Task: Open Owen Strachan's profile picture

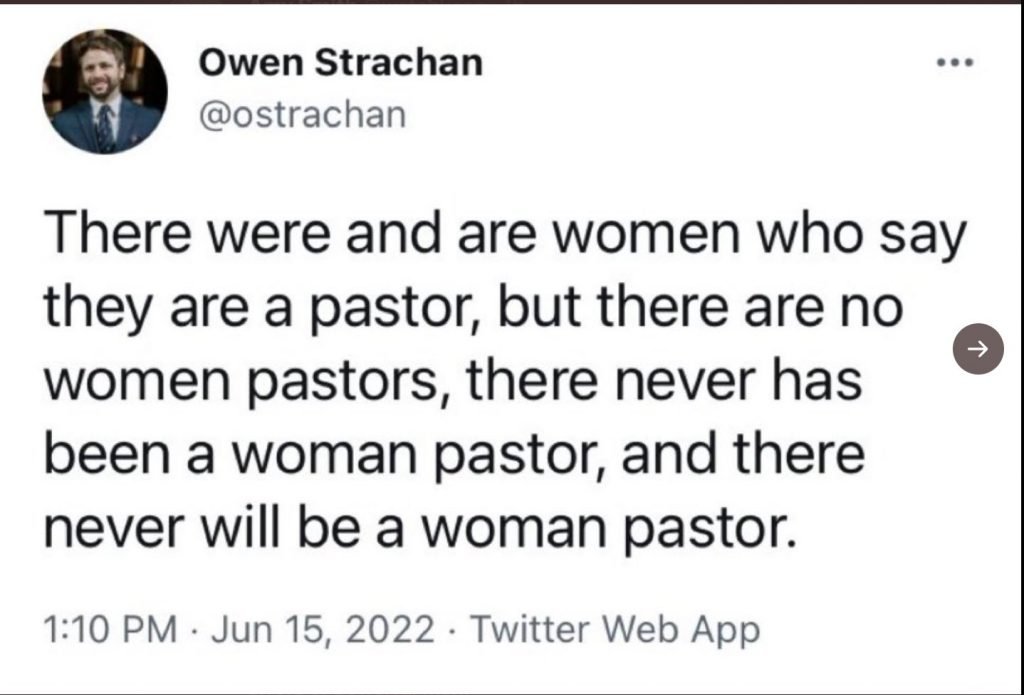Action: (104, 91)
